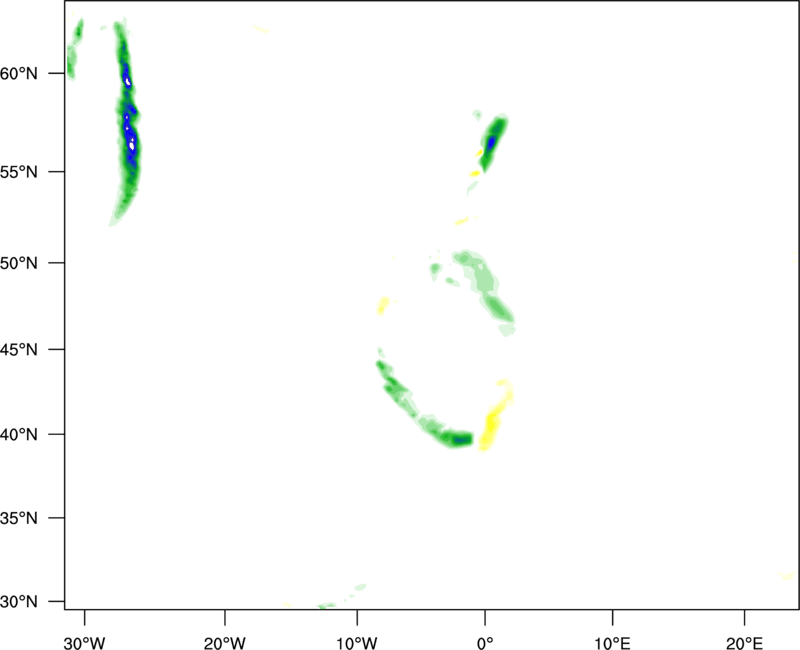The height and width of the screenshot is (650, 800).
Task: Click the 10°E longitude label
Action: point(612,643)
